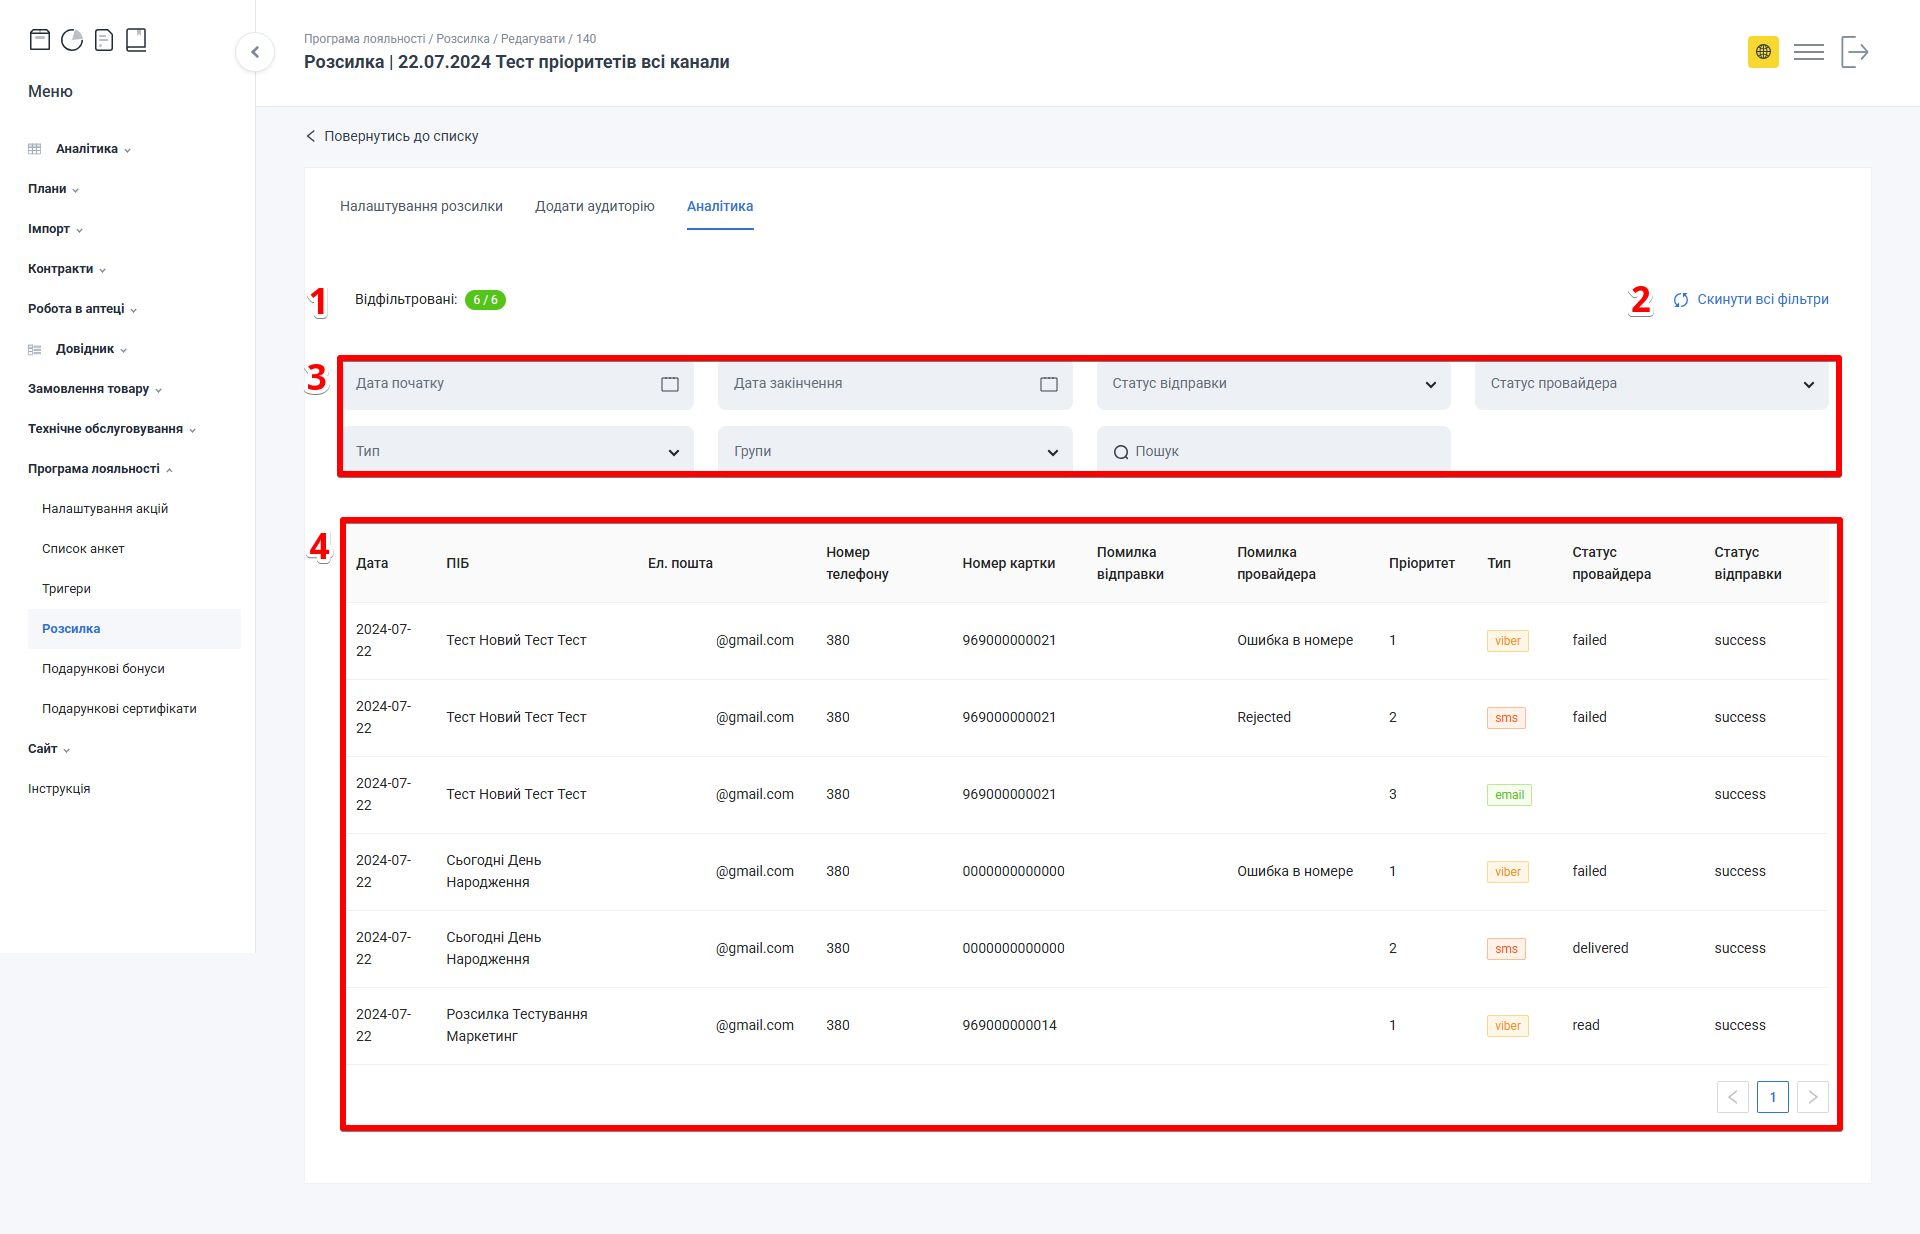This screenshot has height=1234, width=1920.
Task: Open Тригери in sidebar
Action: pyautogui.click(x=66, y=589)
